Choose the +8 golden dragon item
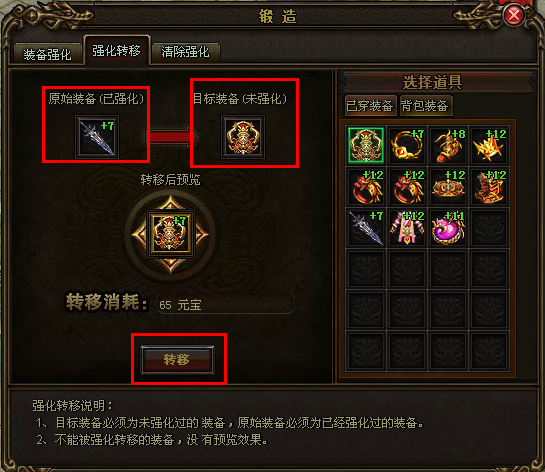Screen dimensions: 545x472 448,145
